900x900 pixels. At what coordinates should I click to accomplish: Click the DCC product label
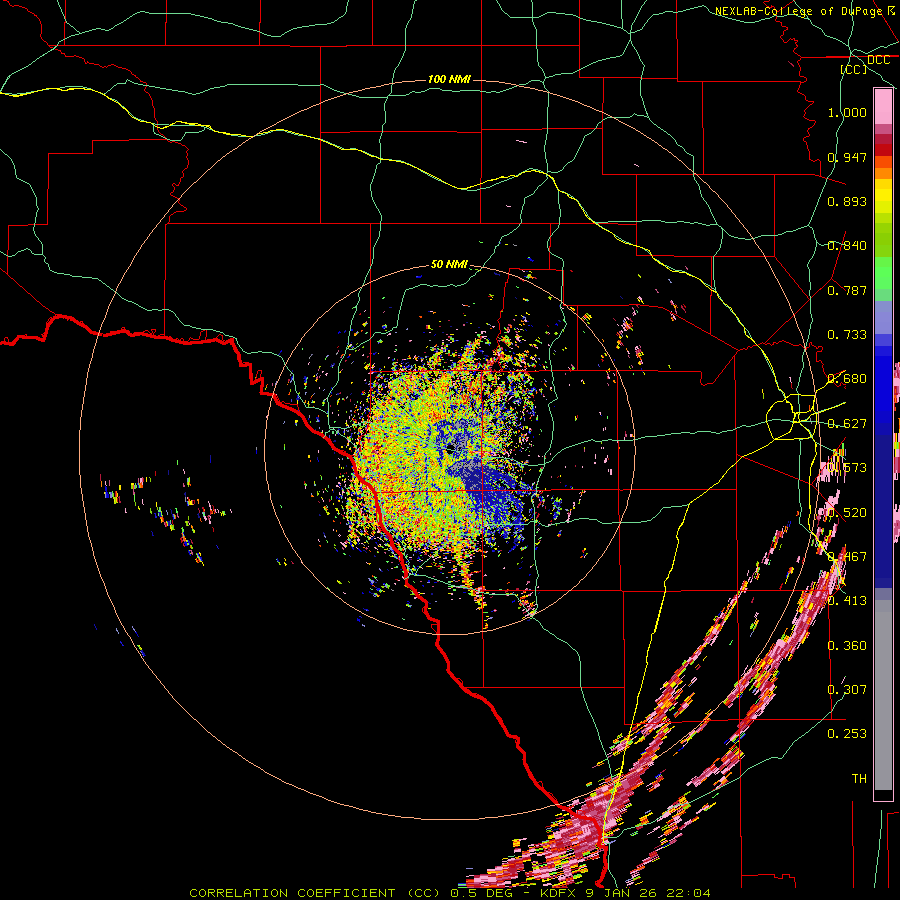point(878,60)
